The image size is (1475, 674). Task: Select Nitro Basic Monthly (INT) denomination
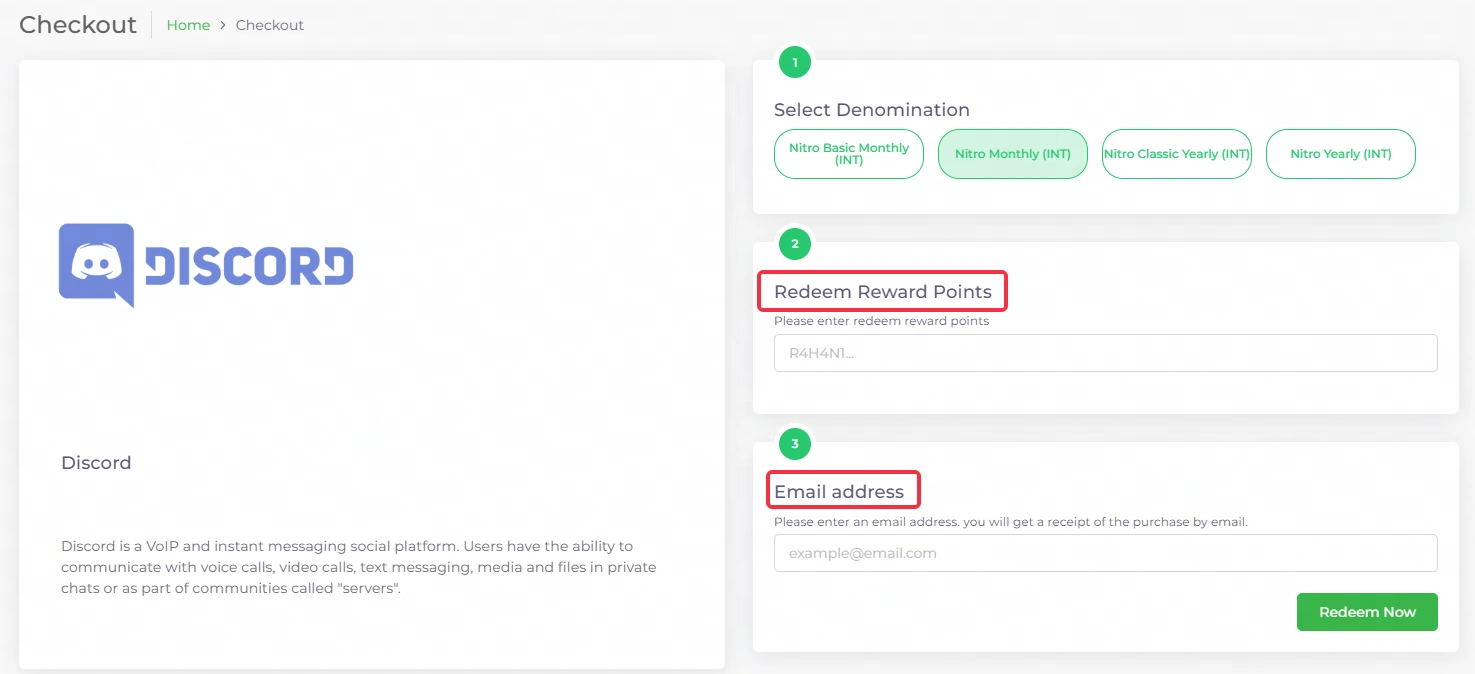pyautogui.click(x=848, y=154)
